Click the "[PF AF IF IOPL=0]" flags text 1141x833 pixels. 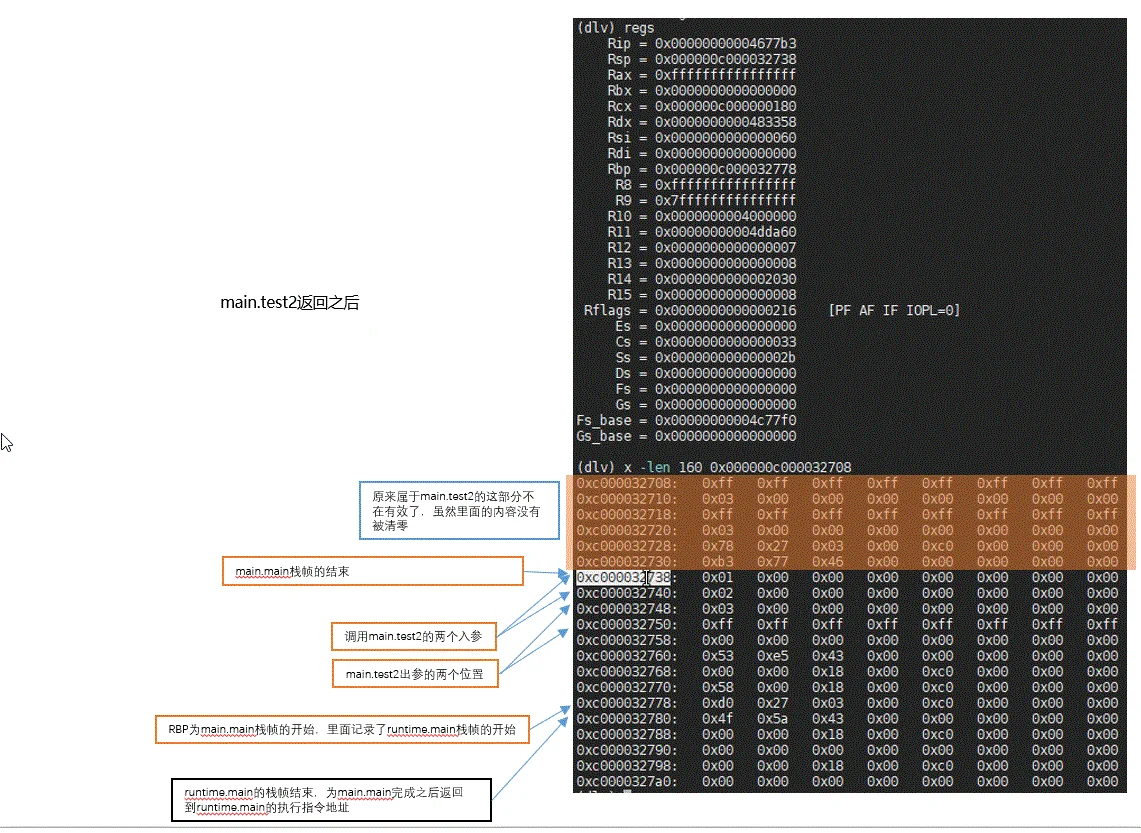[x=894, y=311]
